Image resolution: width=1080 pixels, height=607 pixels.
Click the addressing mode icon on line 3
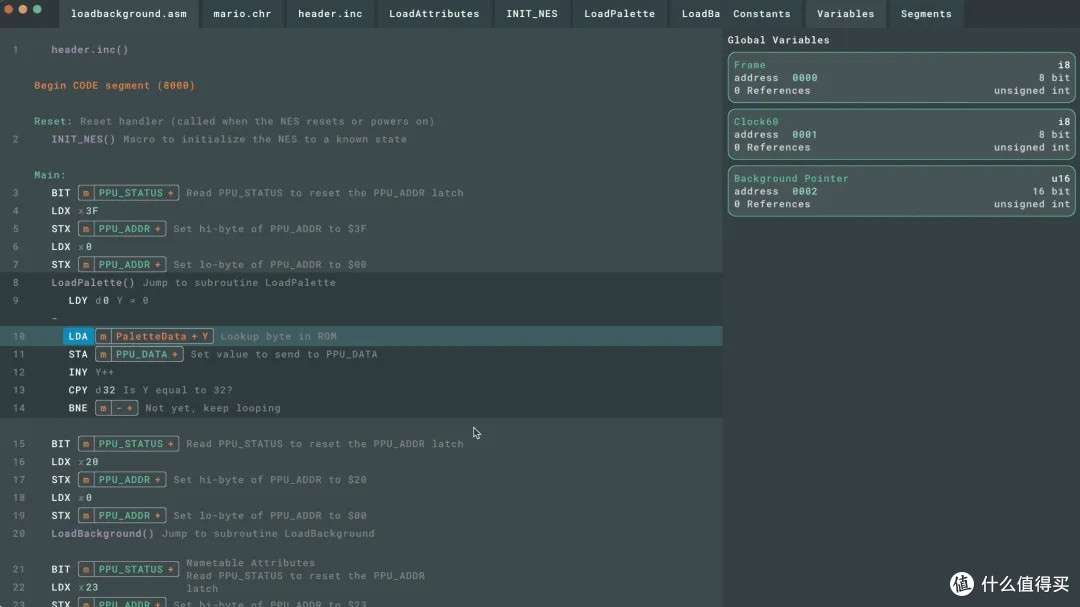(x=86, y=193)
